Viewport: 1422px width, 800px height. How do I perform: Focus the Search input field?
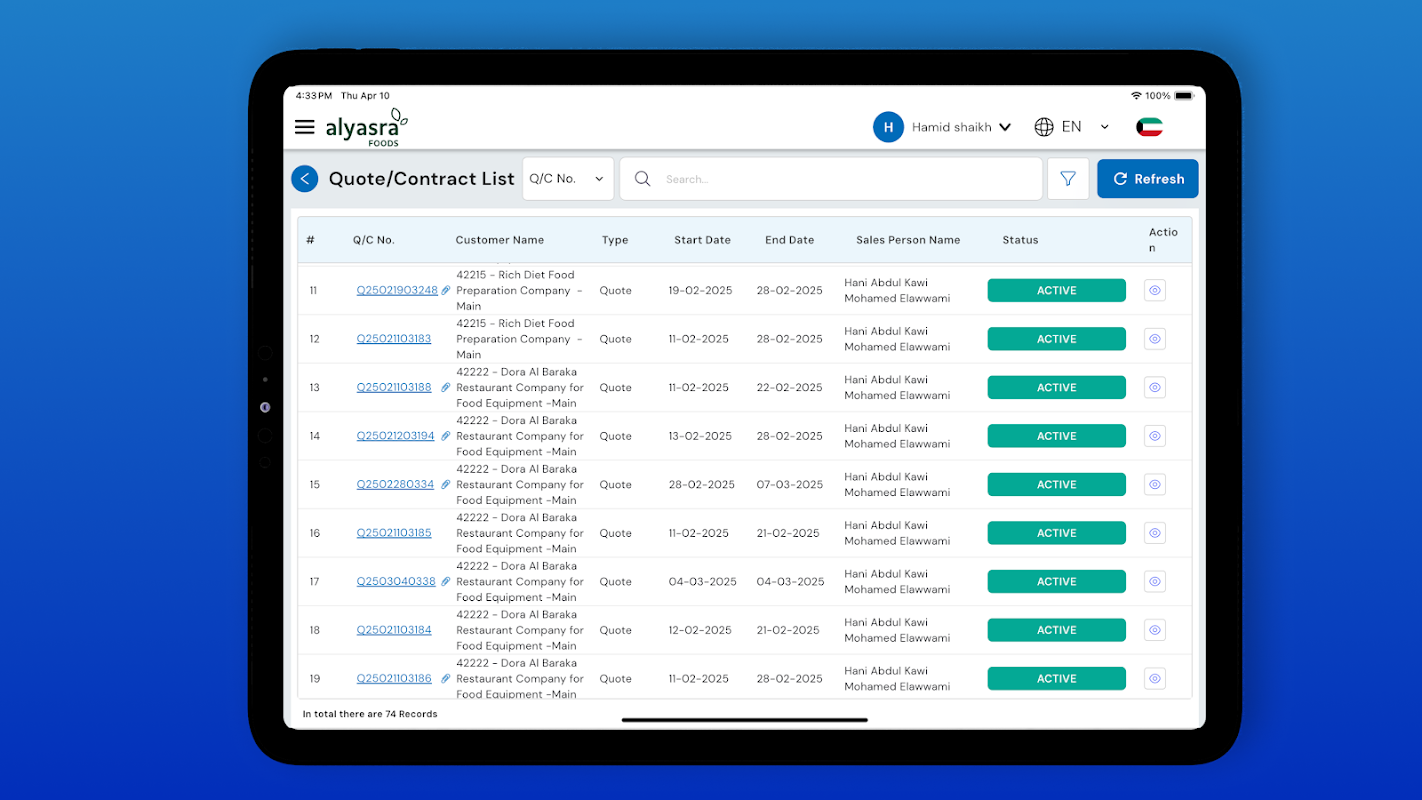click(x=831, y=179)
